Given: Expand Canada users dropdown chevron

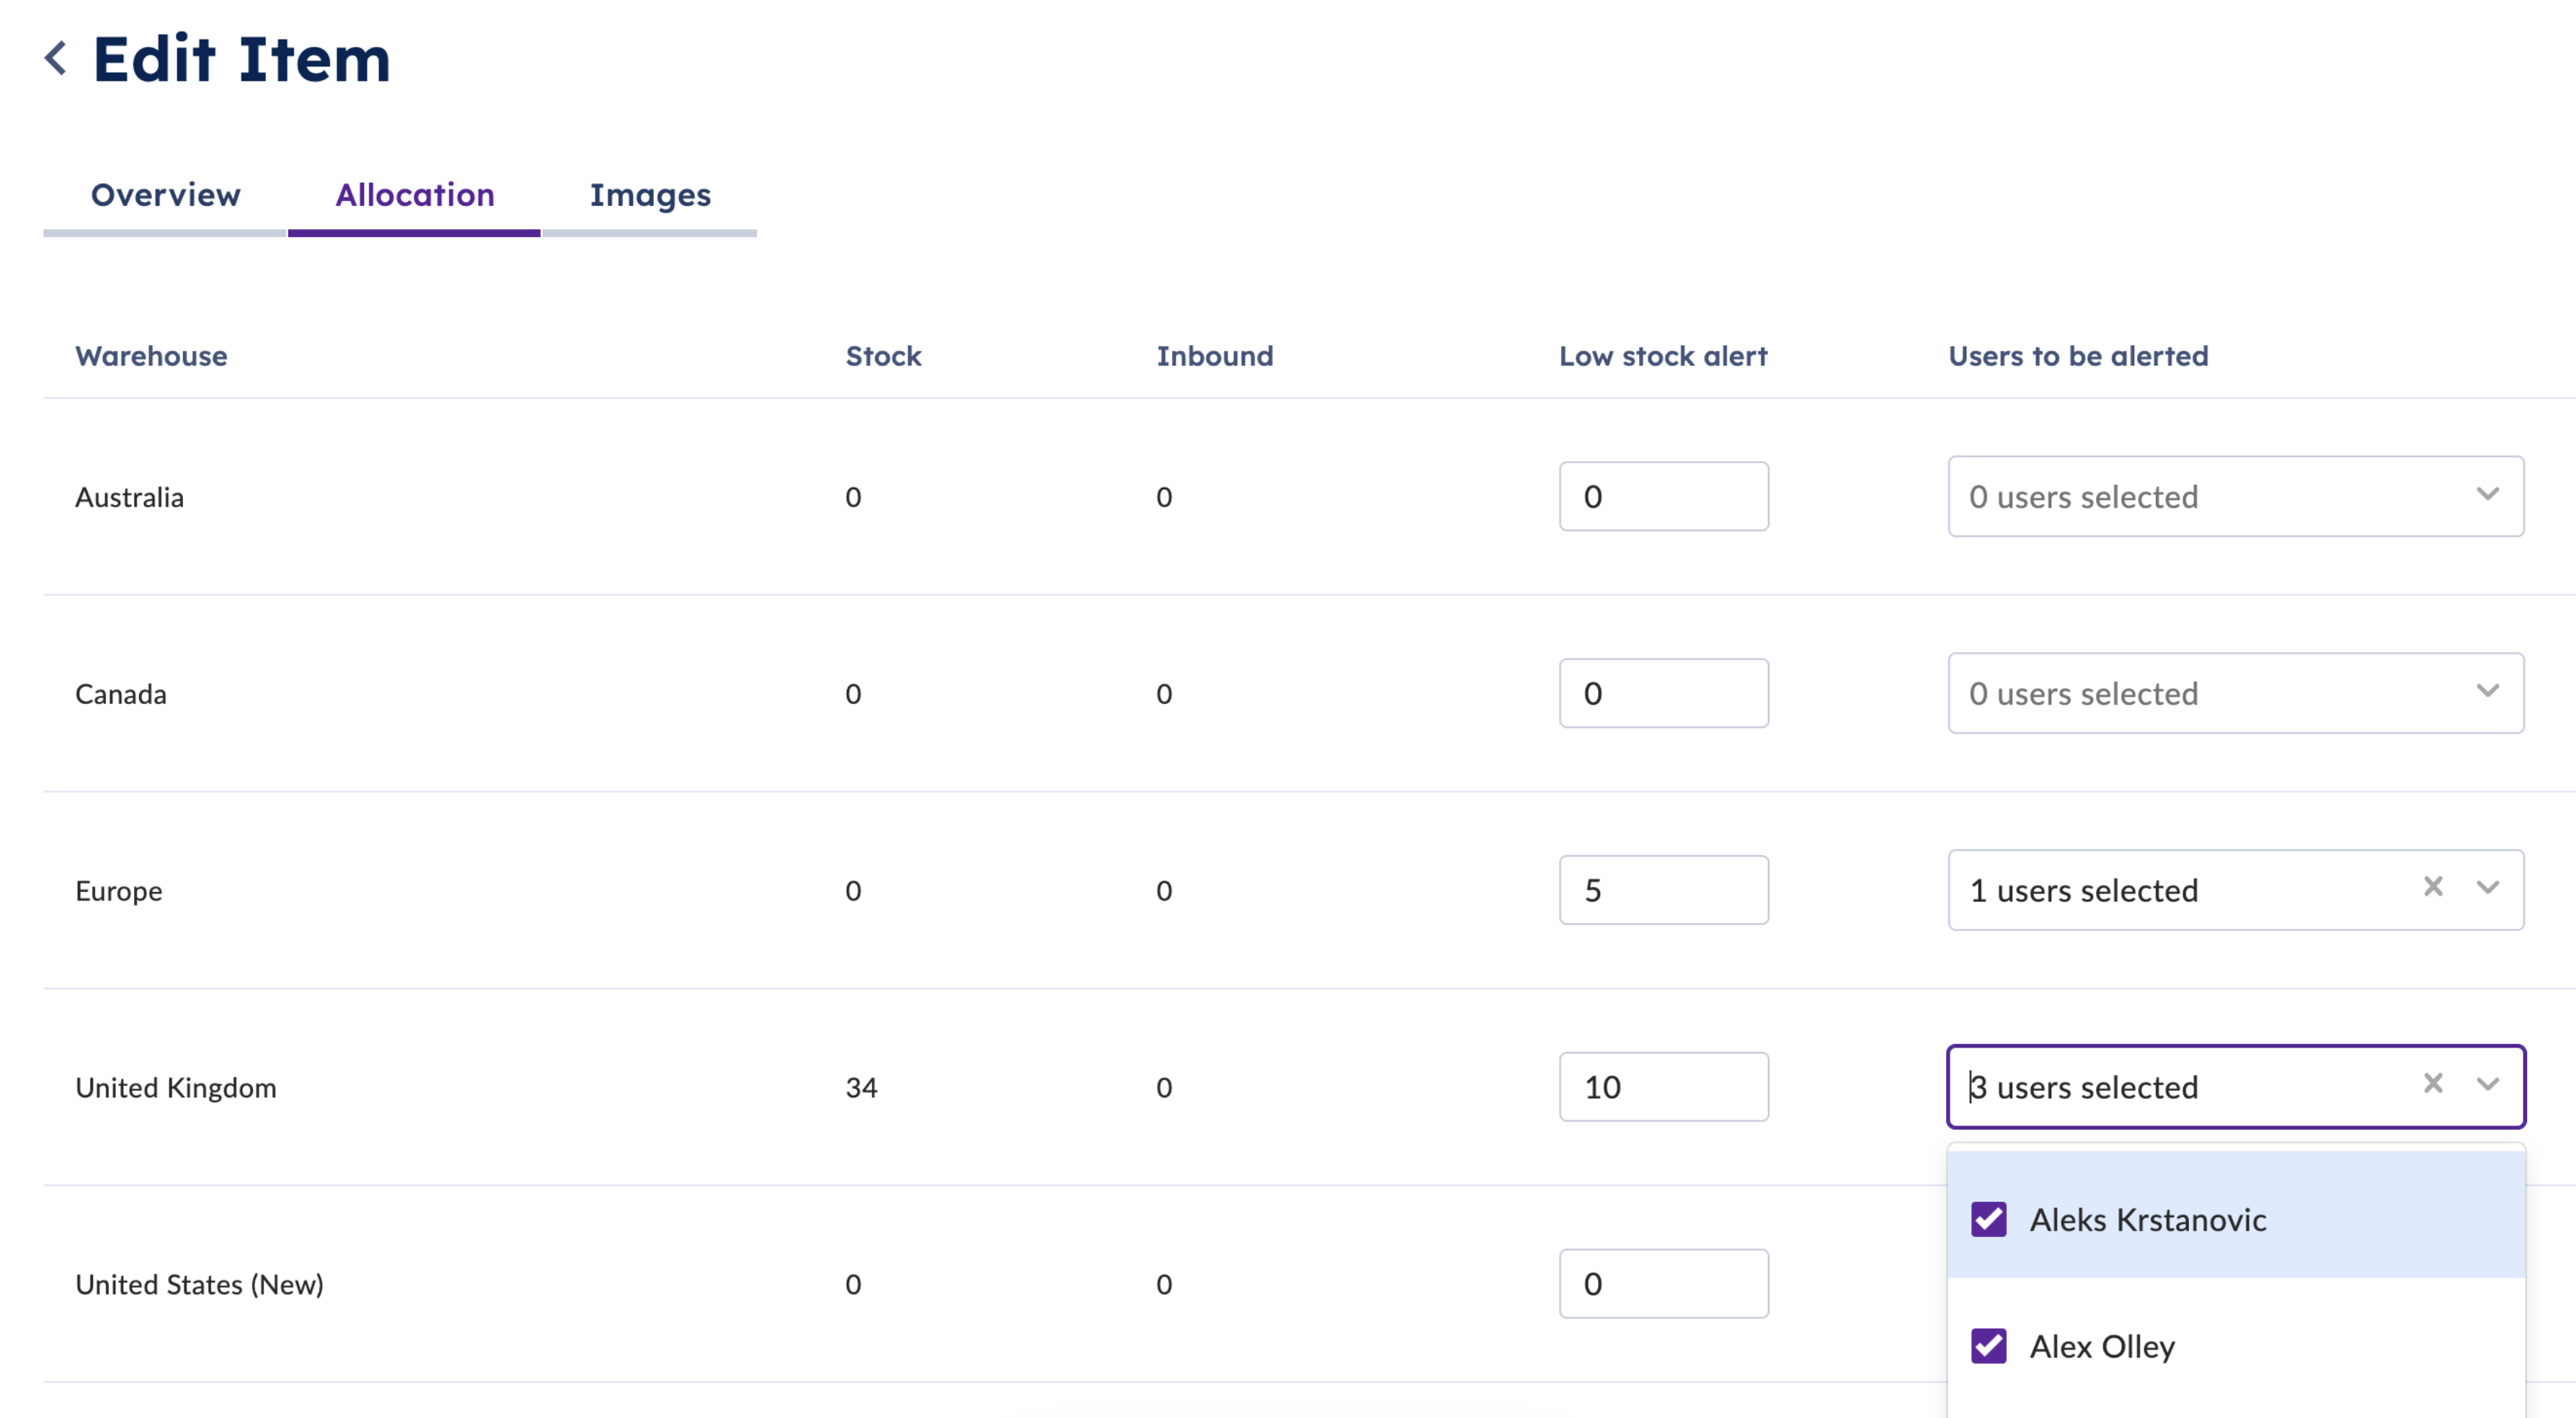Looking at the screenshot, I should click(x=2488, y=691).
